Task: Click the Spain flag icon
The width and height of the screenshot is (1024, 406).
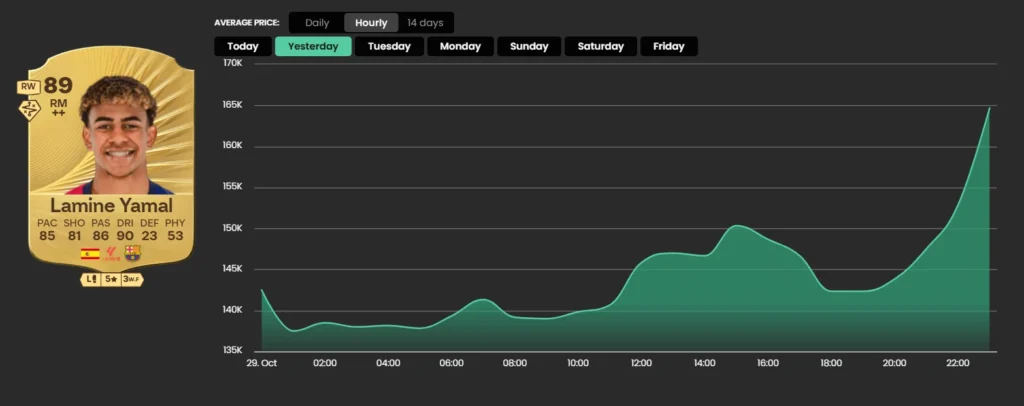Action: (x=90, y=254)
